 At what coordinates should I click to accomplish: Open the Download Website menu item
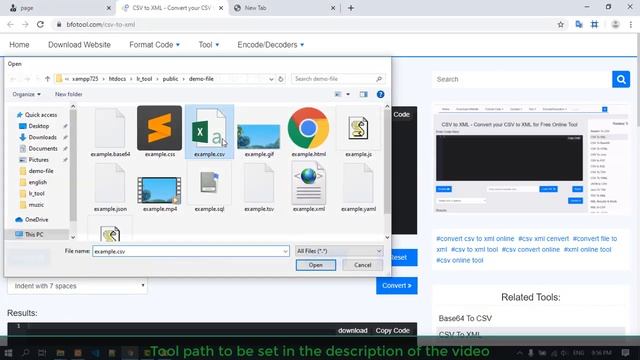click(79, 45)
